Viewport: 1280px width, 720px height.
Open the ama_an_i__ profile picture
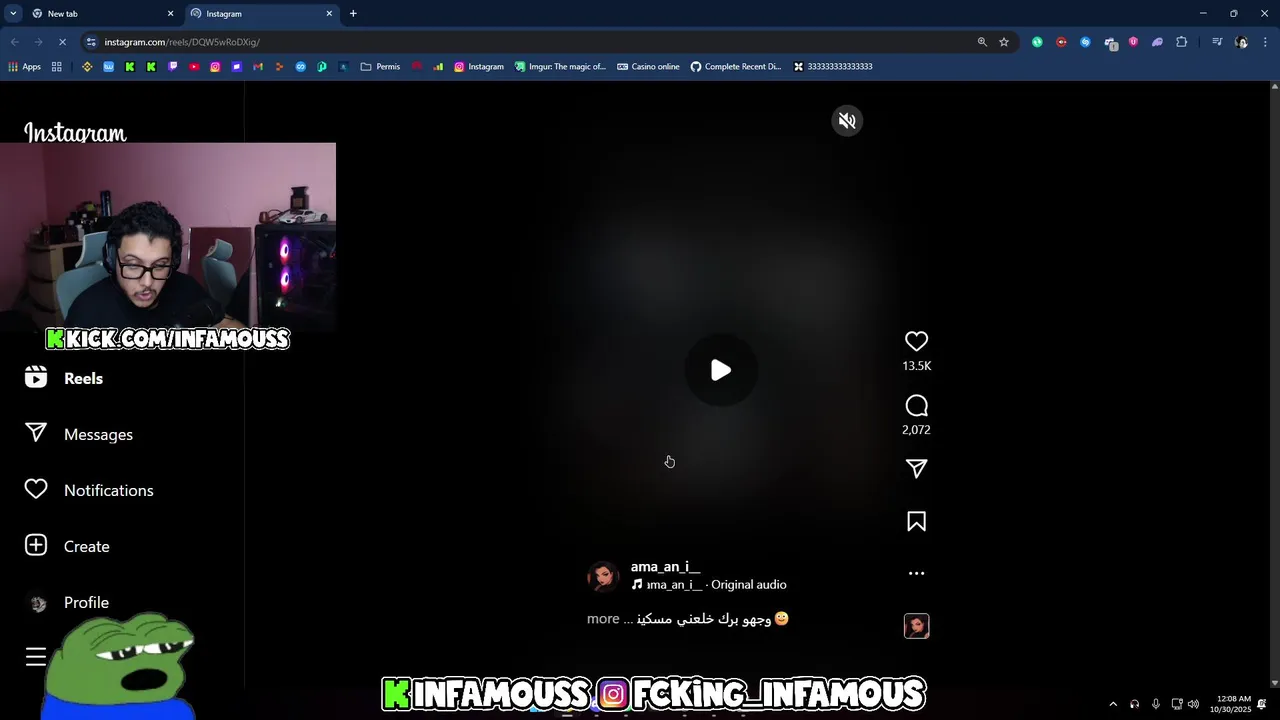(603, 576)
